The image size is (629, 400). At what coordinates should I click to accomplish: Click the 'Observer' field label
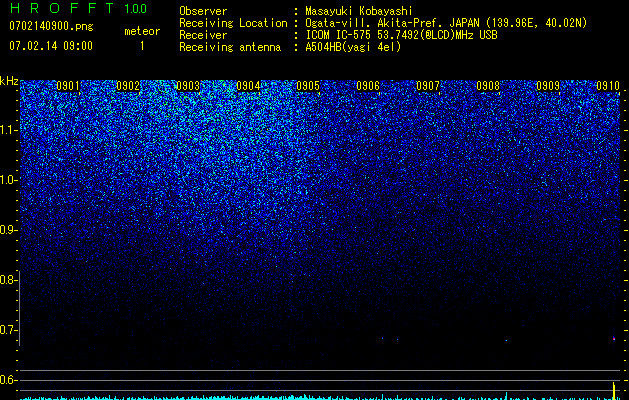point(203,11)
